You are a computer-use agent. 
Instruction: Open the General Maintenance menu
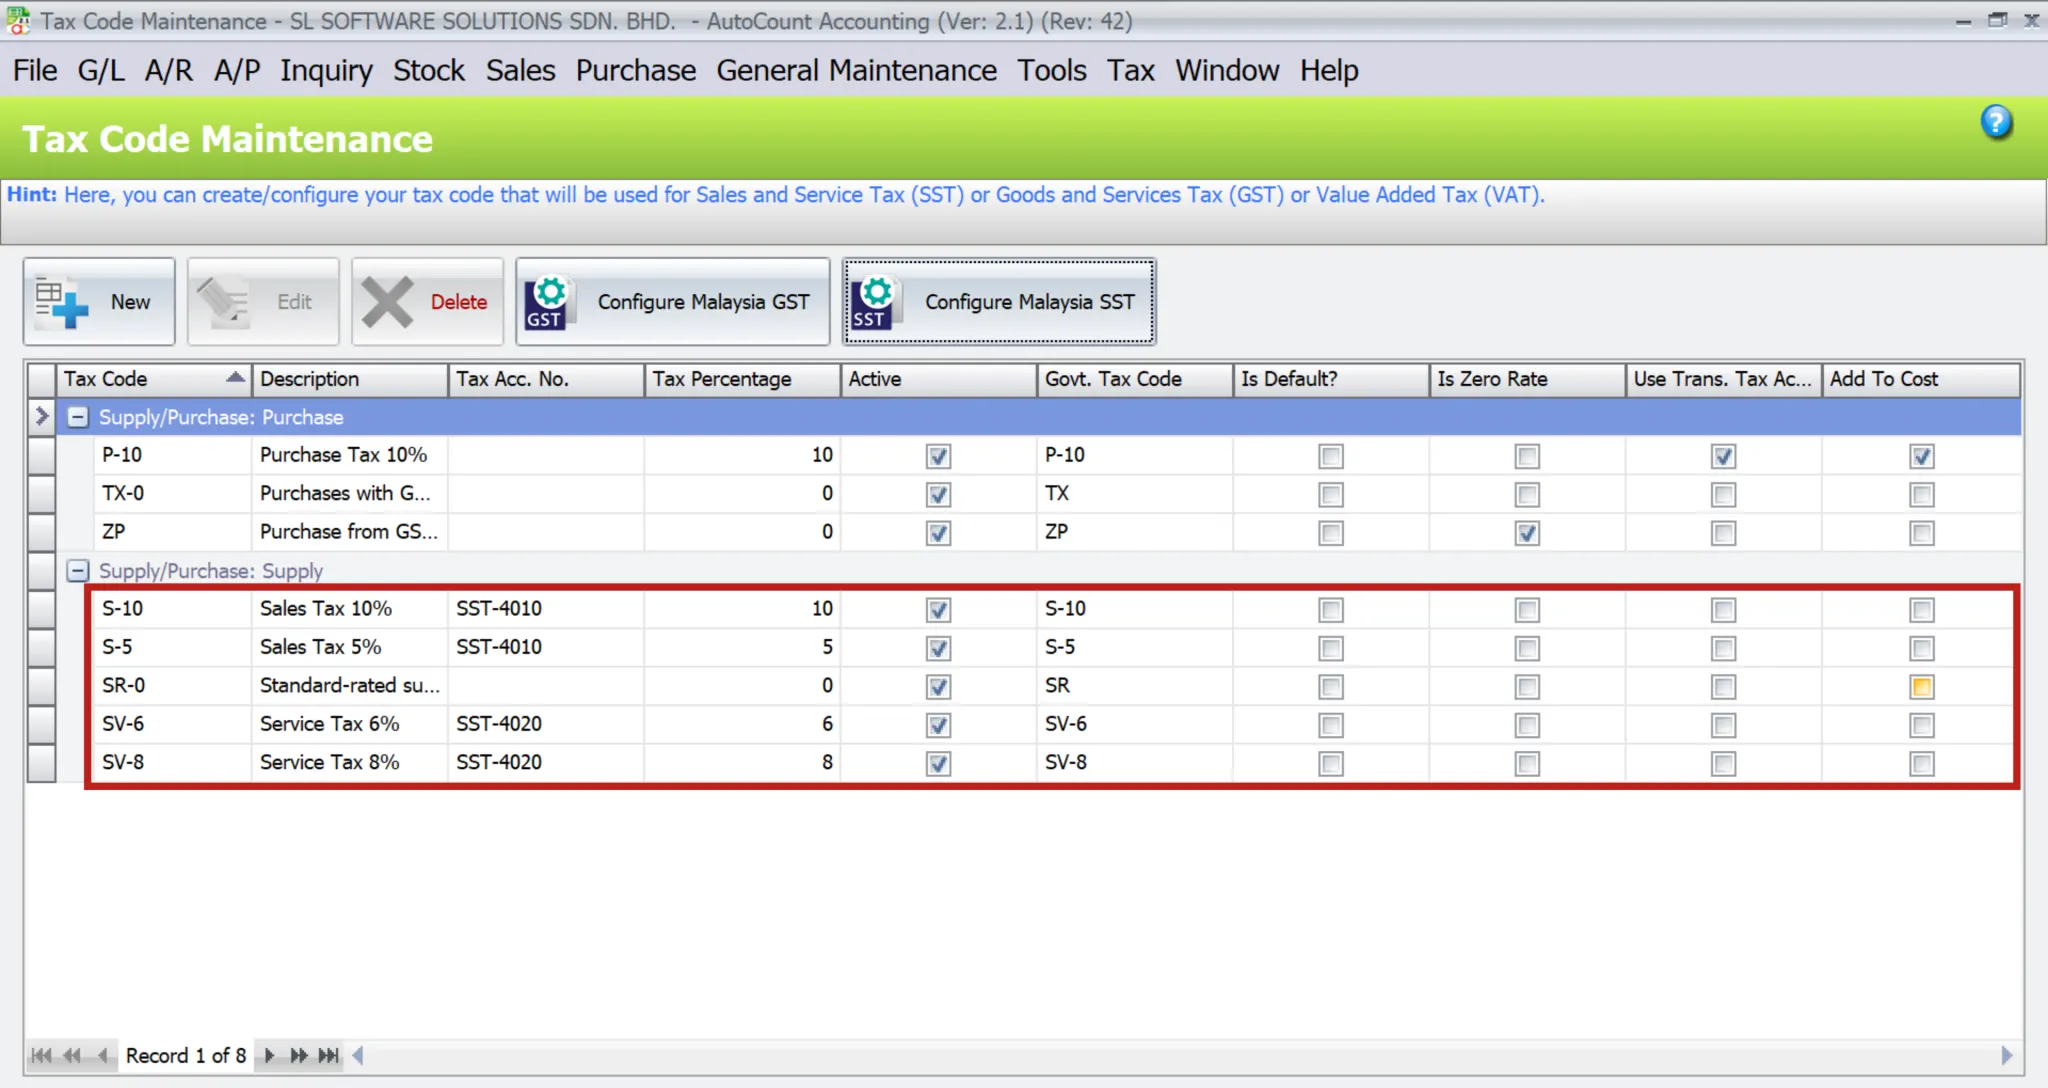point(856,70)
